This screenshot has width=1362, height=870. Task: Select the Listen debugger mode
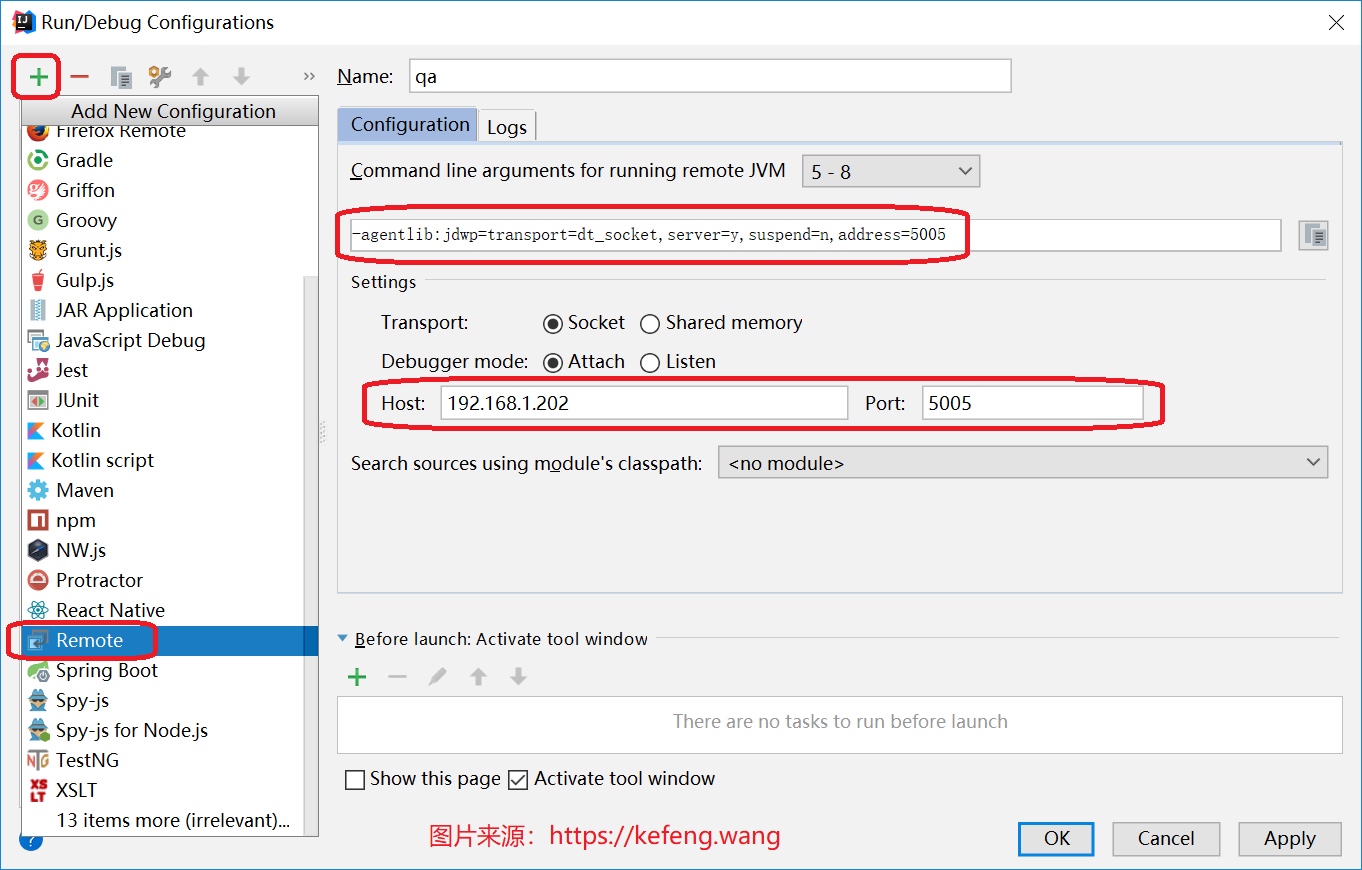click(x=650, y=363)
